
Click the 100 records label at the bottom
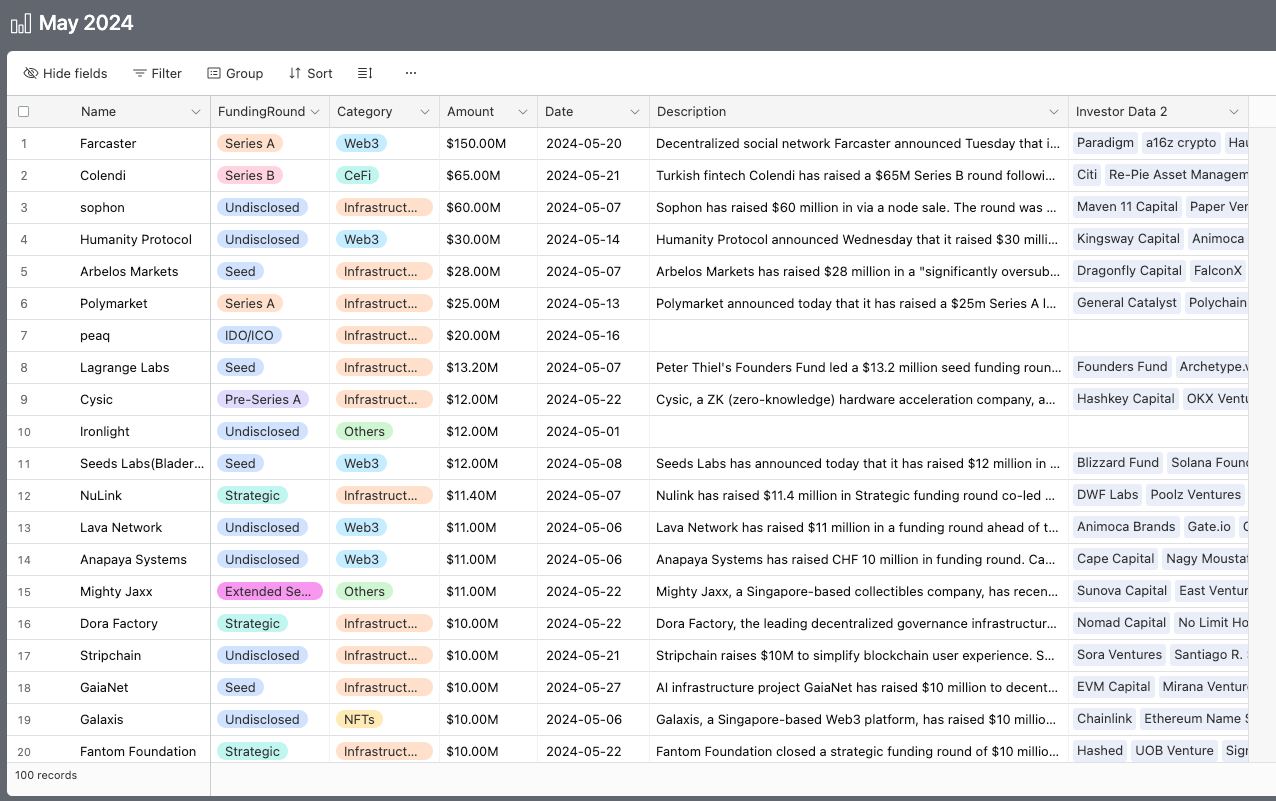coord(46,775)
